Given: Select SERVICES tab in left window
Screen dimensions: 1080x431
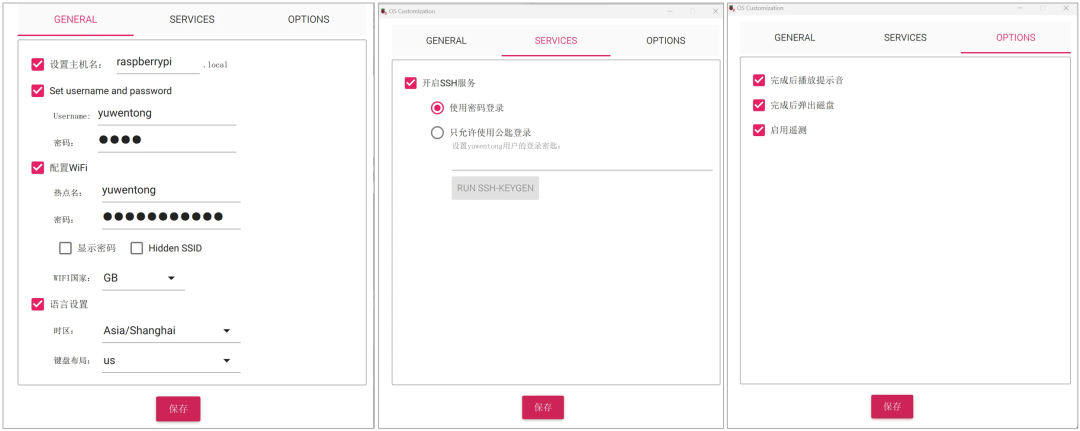Looking at the screenshot, I should 192,19.
